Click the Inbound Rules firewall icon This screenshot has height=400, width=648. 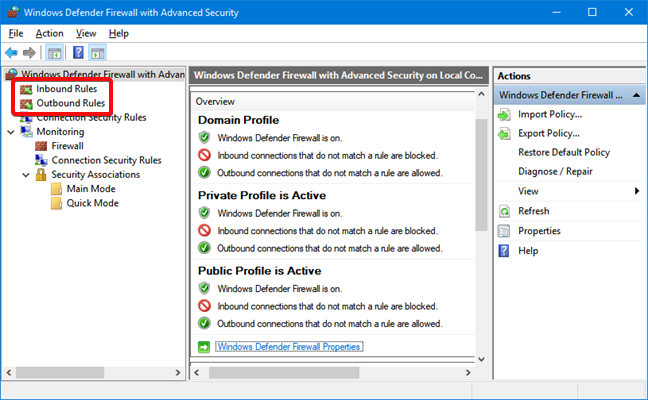click(x=26, y=89)
